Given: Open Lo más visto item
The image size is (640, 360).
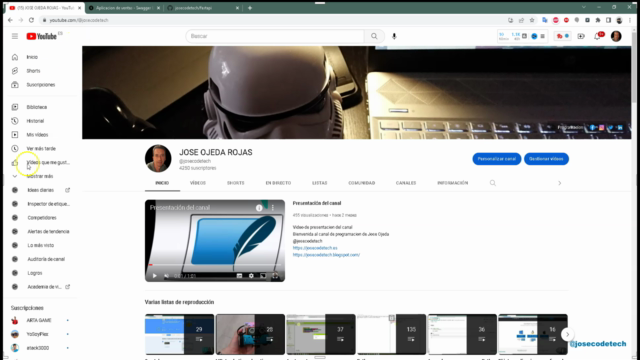Looking at the screenshot, I should [x=40, y=245].
